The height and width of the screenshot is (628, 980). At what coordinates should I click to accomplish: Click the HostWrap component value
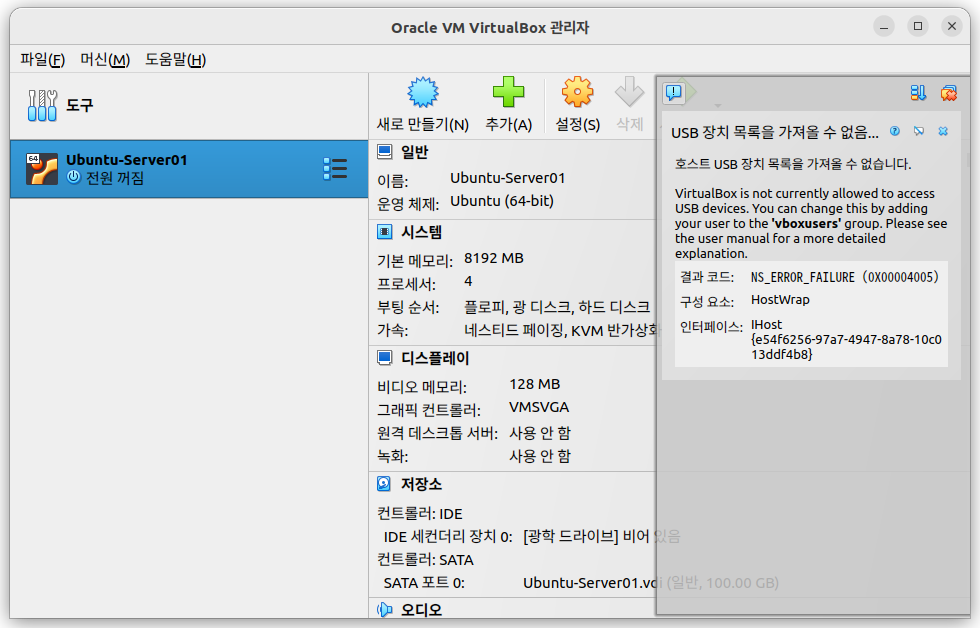tap(780, 300)
